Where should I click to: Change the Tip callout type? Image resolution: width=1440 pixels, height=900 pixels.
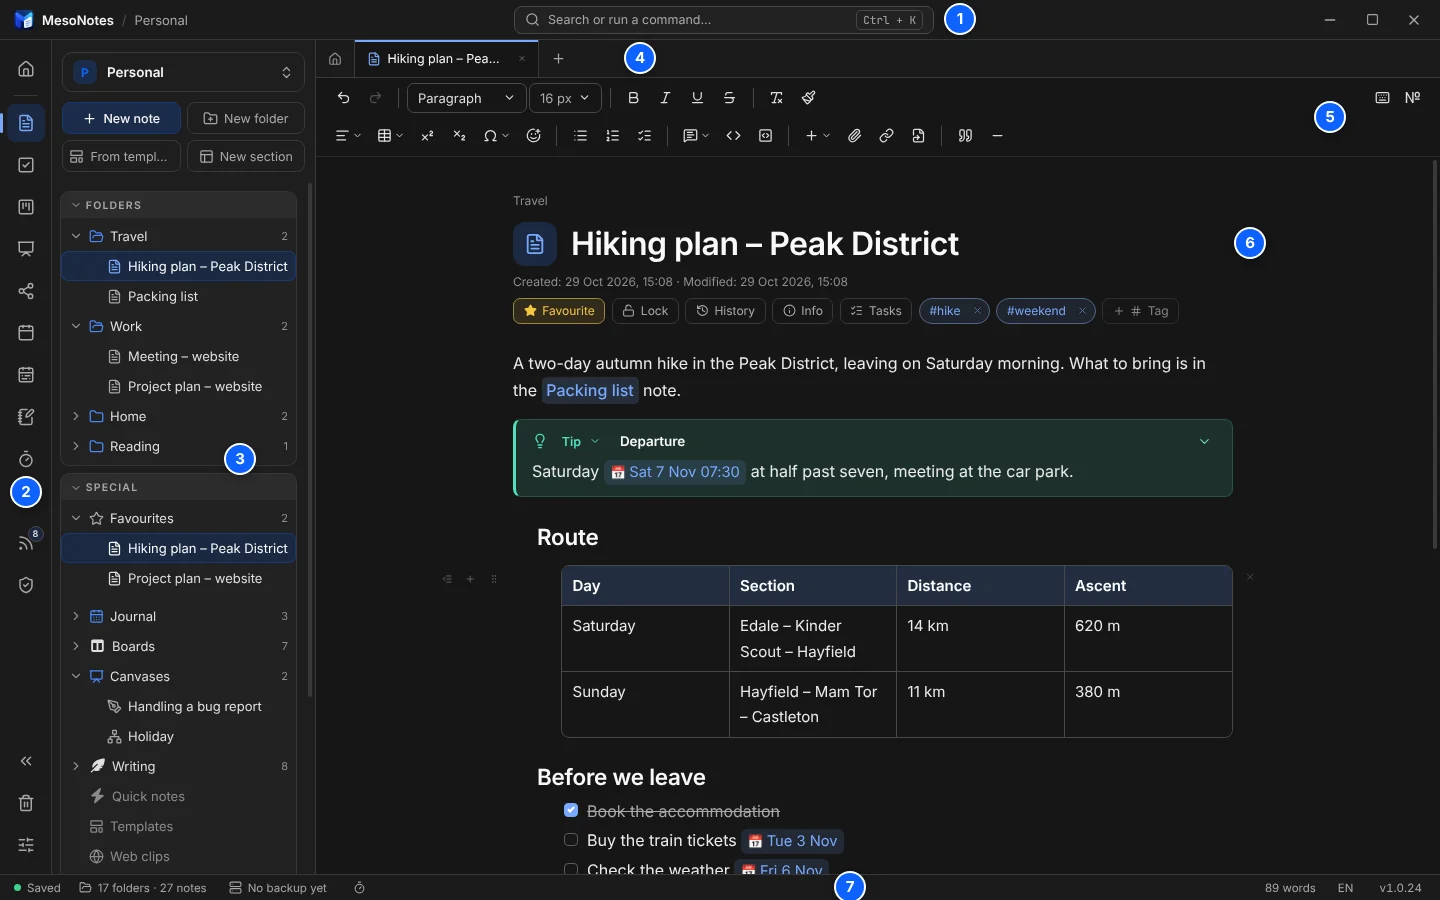pyautogui.click(x=580, y=441)
